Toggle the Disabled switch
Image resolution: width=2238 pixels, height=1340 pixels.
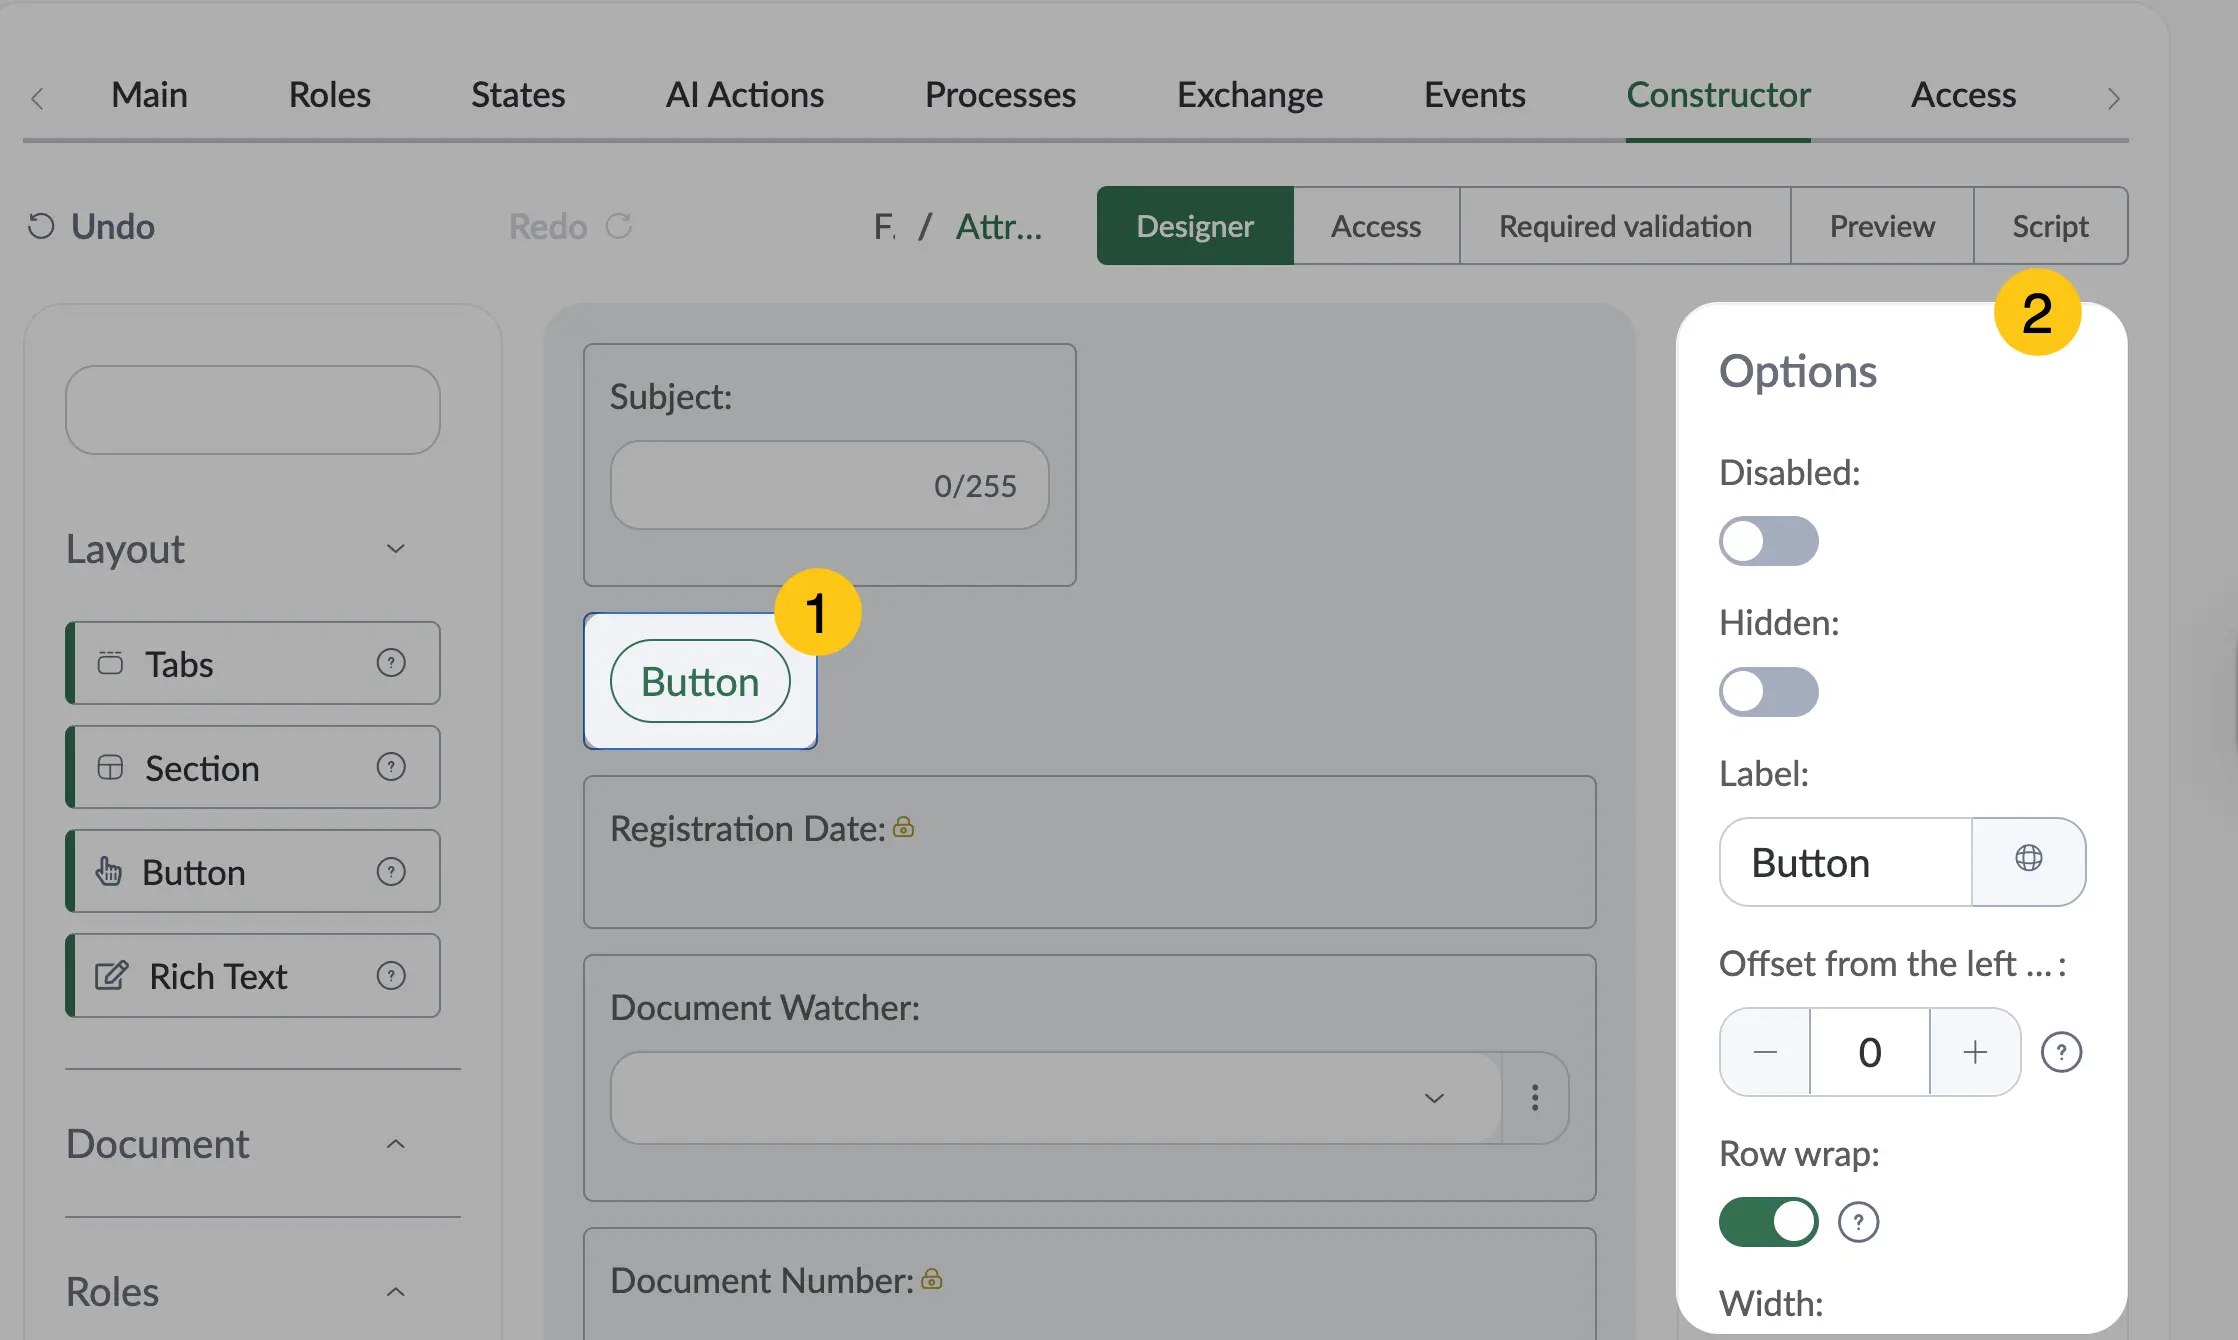point(1768,541)
